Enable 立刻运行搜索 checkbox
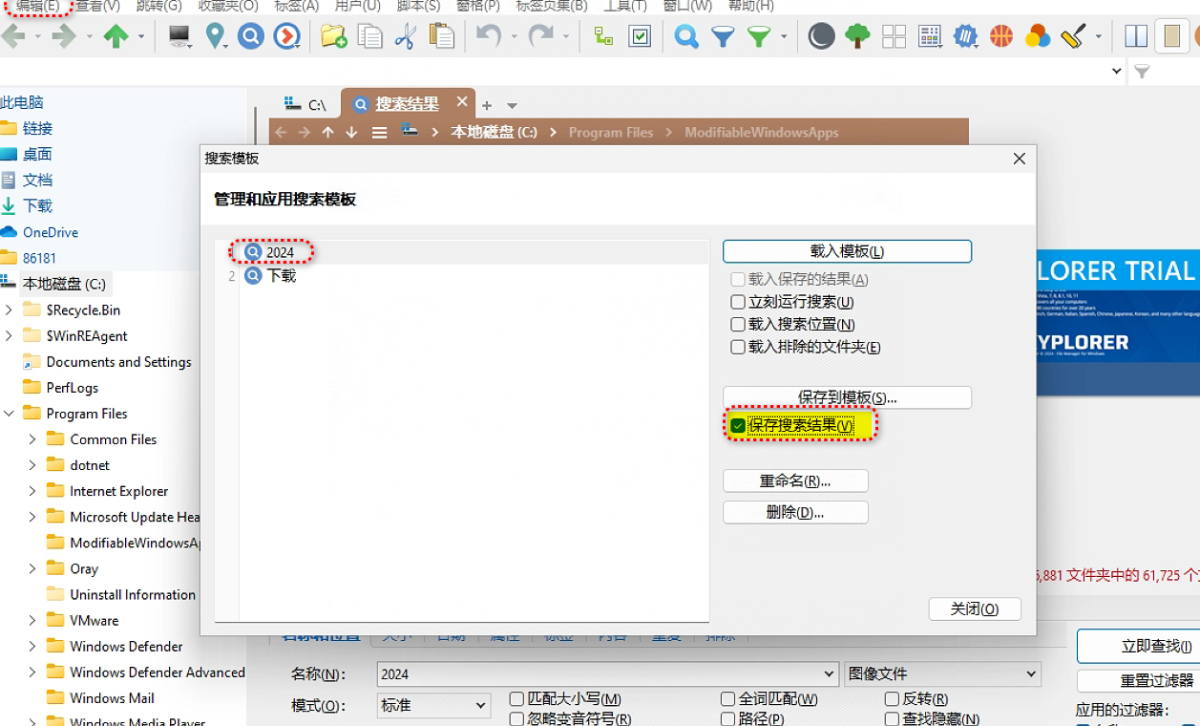The height and width of the screenshot is (726, 1200). click(x=738, y=302)
